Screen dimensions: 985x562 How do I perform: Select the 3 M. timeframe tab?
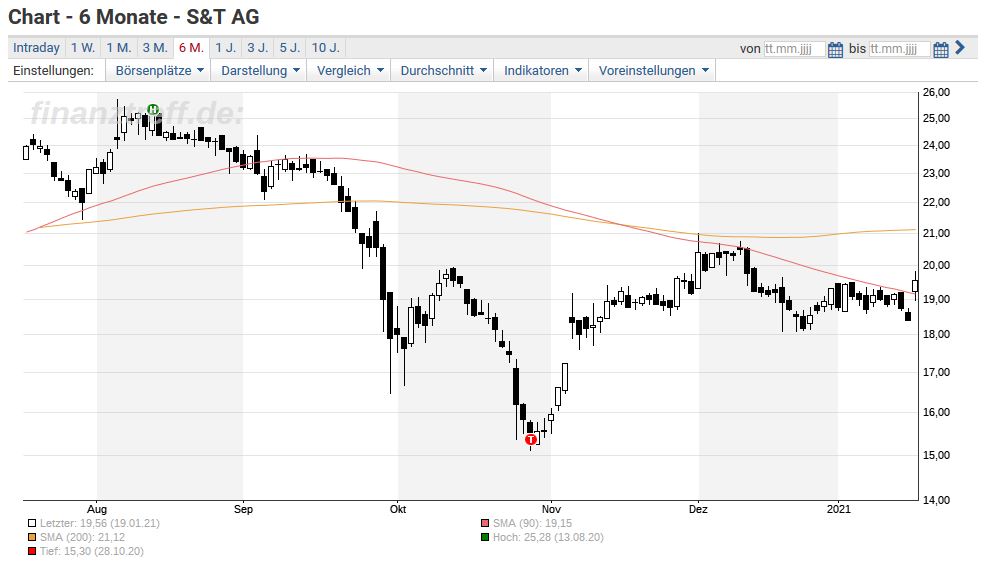pos(155,48)
